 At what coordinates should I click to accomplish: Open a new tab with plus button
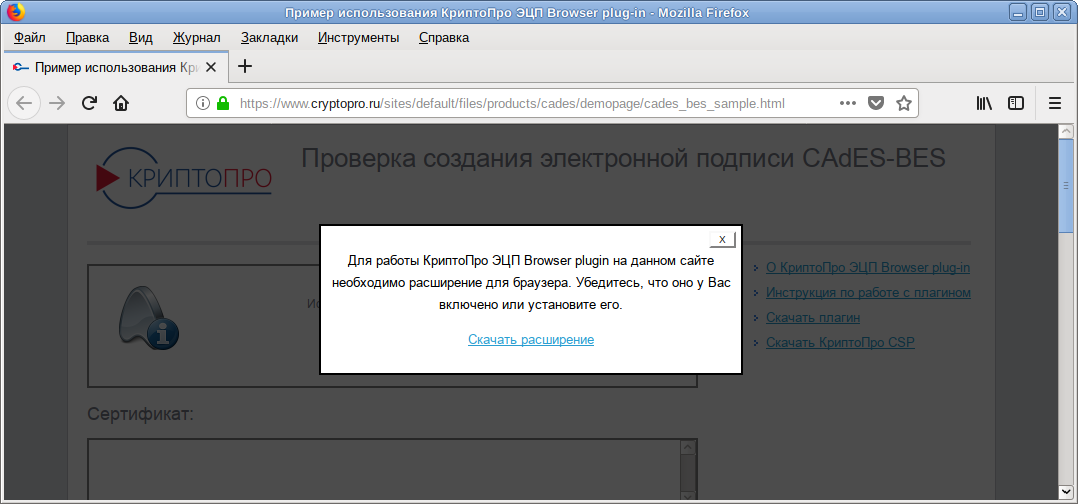[245, 66]
